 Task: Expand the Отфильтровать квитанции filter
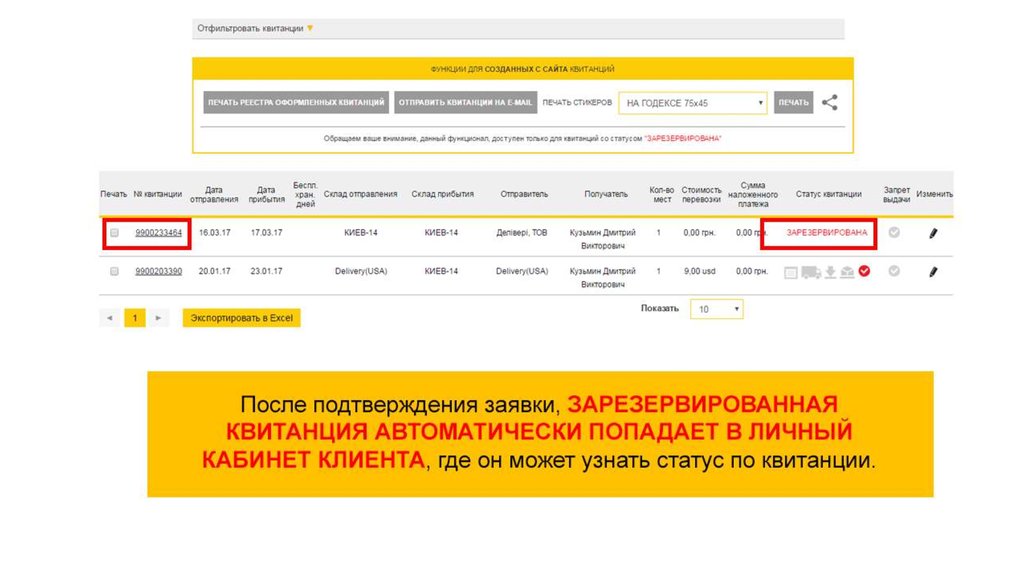(255, 29)
